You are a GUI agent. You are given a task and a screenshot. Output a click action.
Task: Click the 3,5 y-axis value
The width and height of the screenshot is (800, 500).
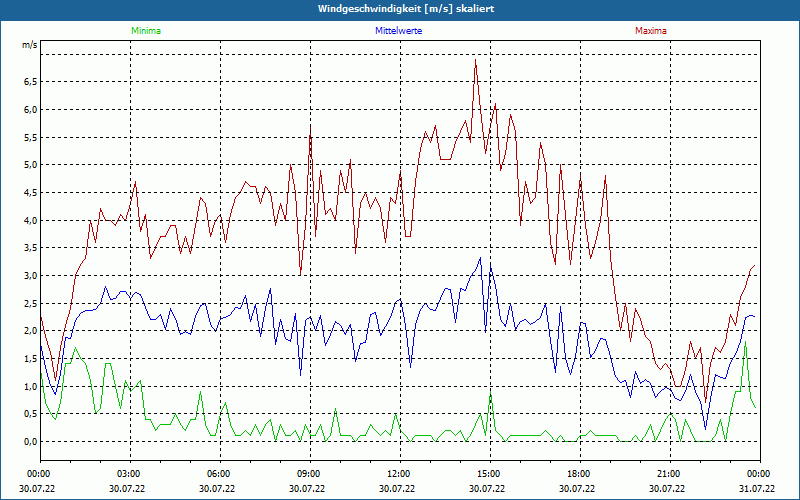[x=31, y=248]
